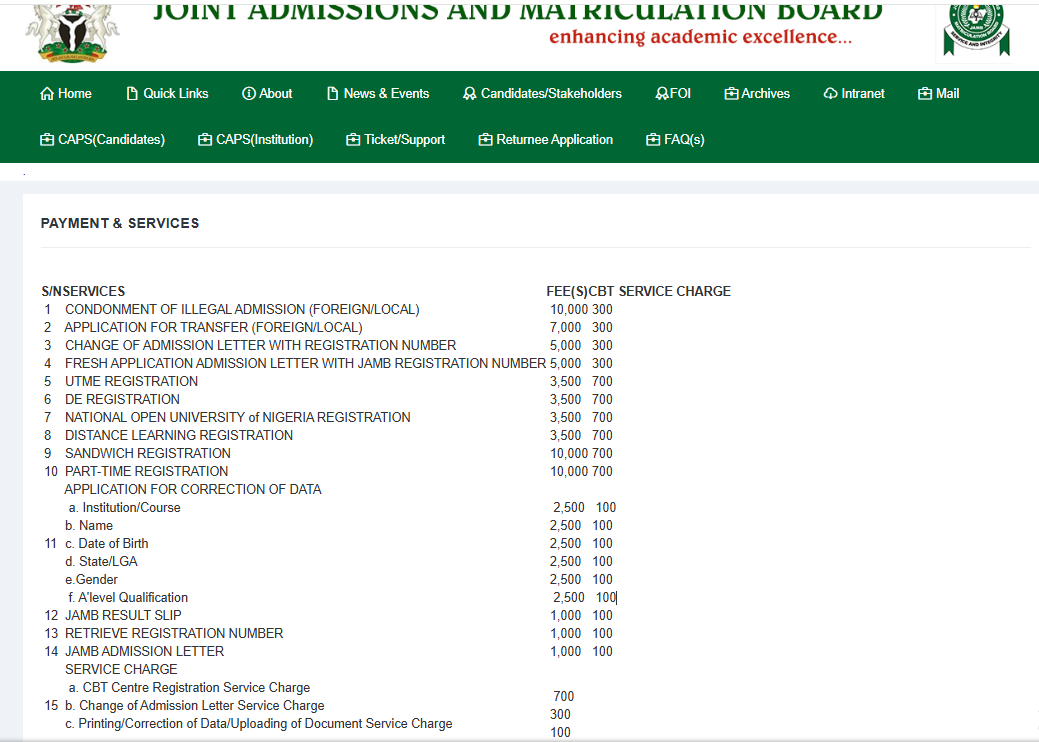Click the 'DE REGISTRATION' service text
Image resolution: width=1039 pixels, height=742 pixels.
click(x=123, y=399)
